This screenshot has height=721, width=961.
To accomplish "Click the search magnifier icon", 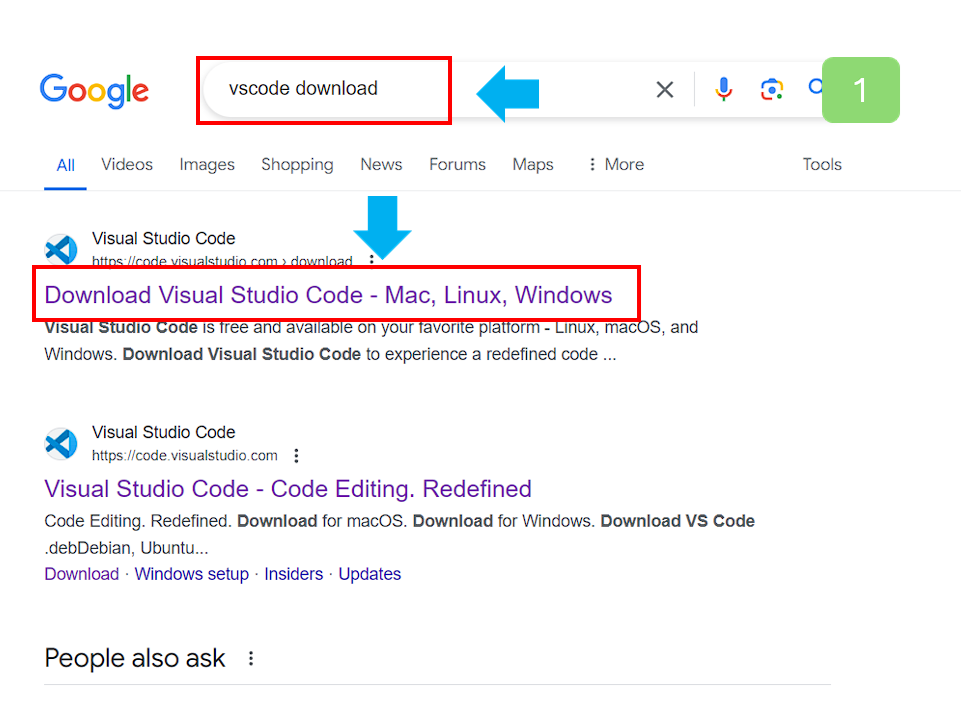I will [x=817, y=89].
